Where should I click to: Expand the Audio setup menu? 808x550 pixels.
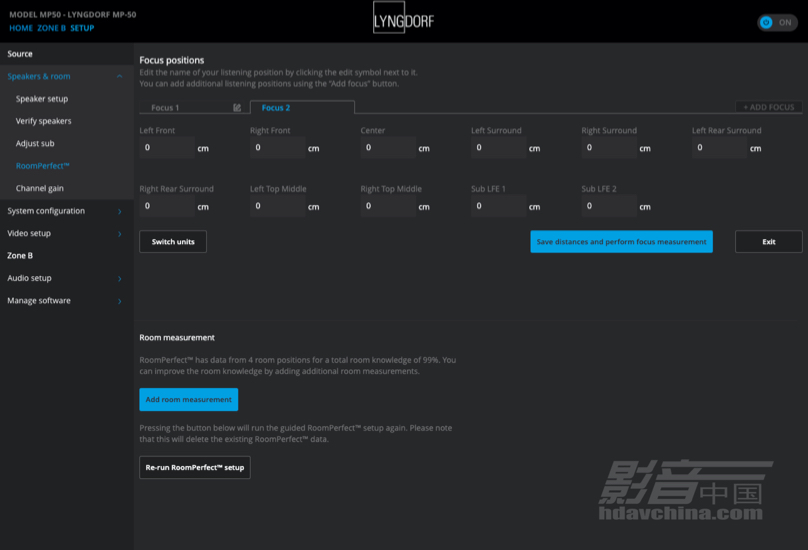pos(120,279)
